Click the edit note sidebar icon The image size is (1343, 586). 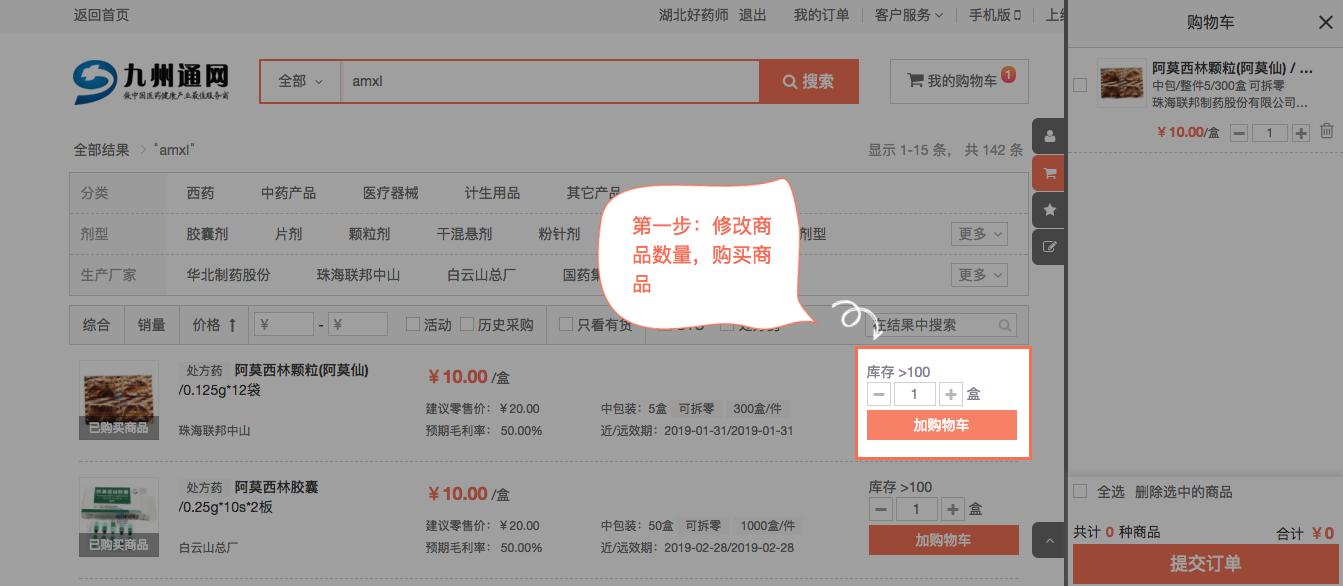pos(1049,246)
